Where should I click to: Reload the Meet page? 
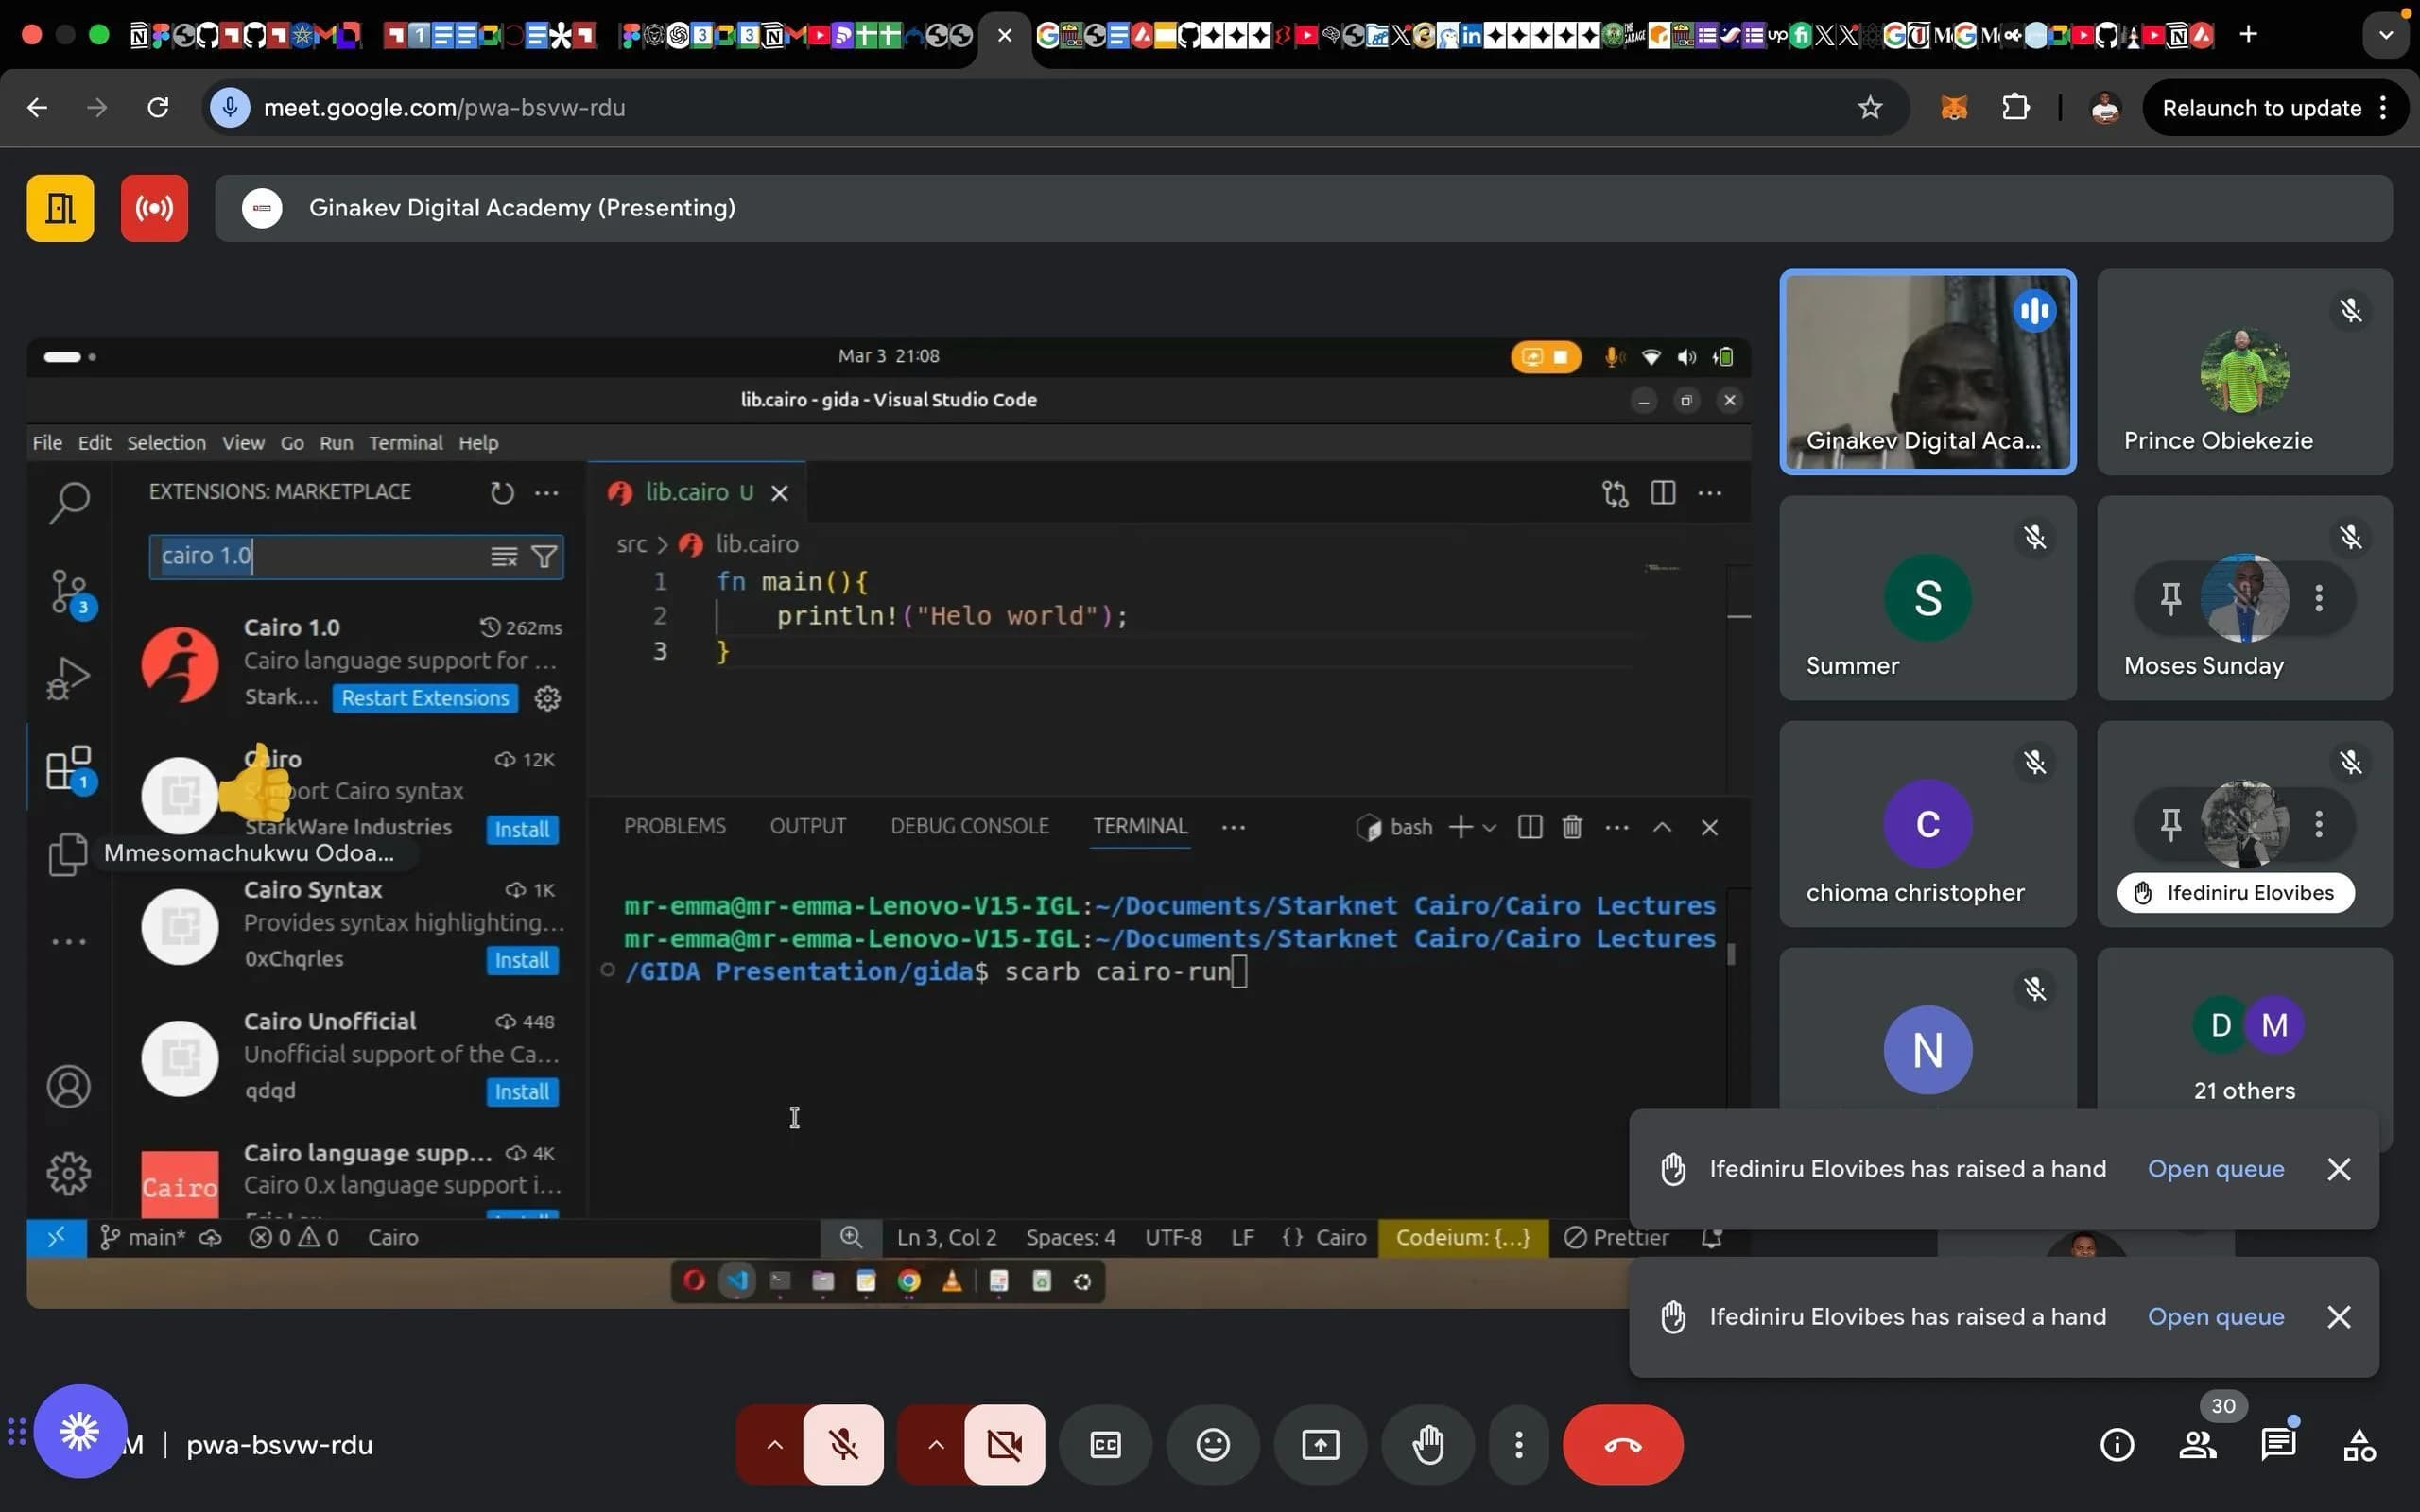point(158,107)
